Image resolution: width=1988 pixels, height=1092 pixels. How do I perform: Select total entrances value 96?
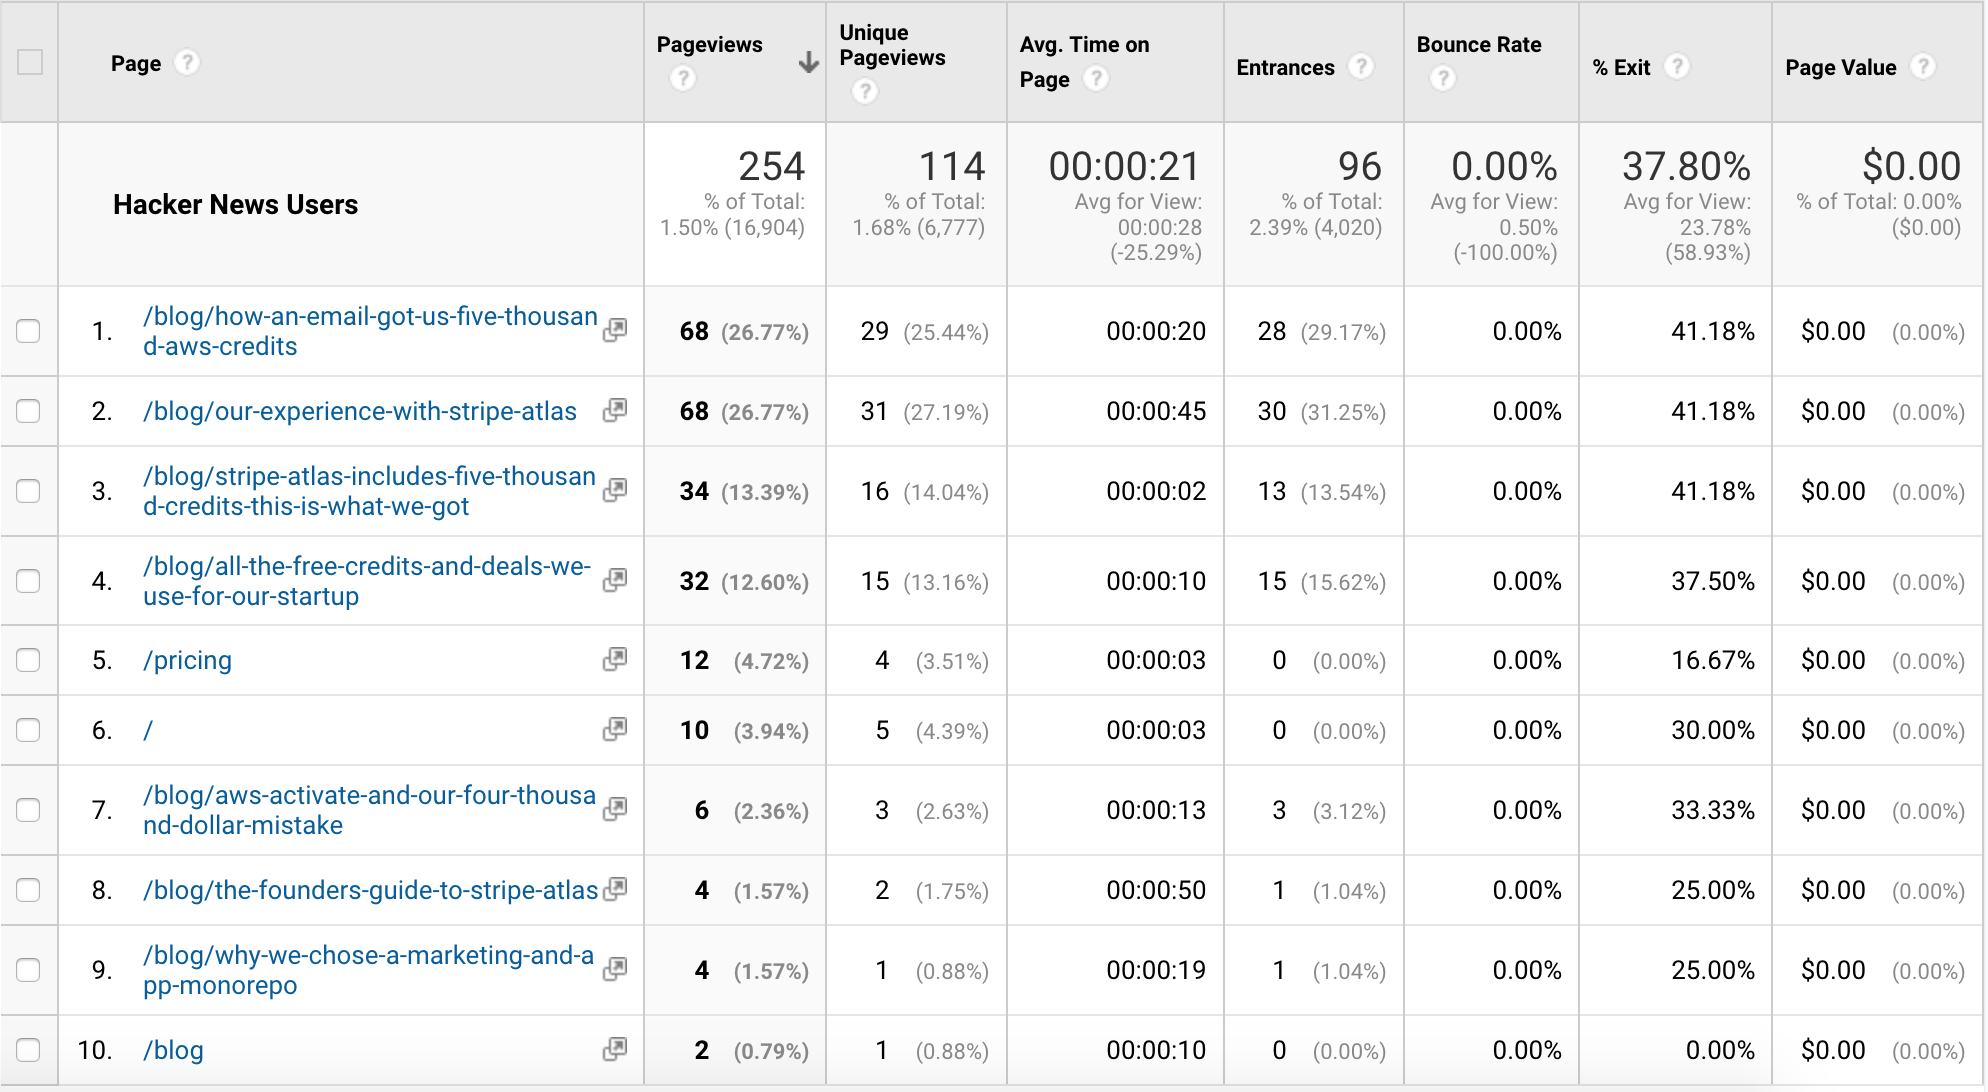click(1360, 166)
